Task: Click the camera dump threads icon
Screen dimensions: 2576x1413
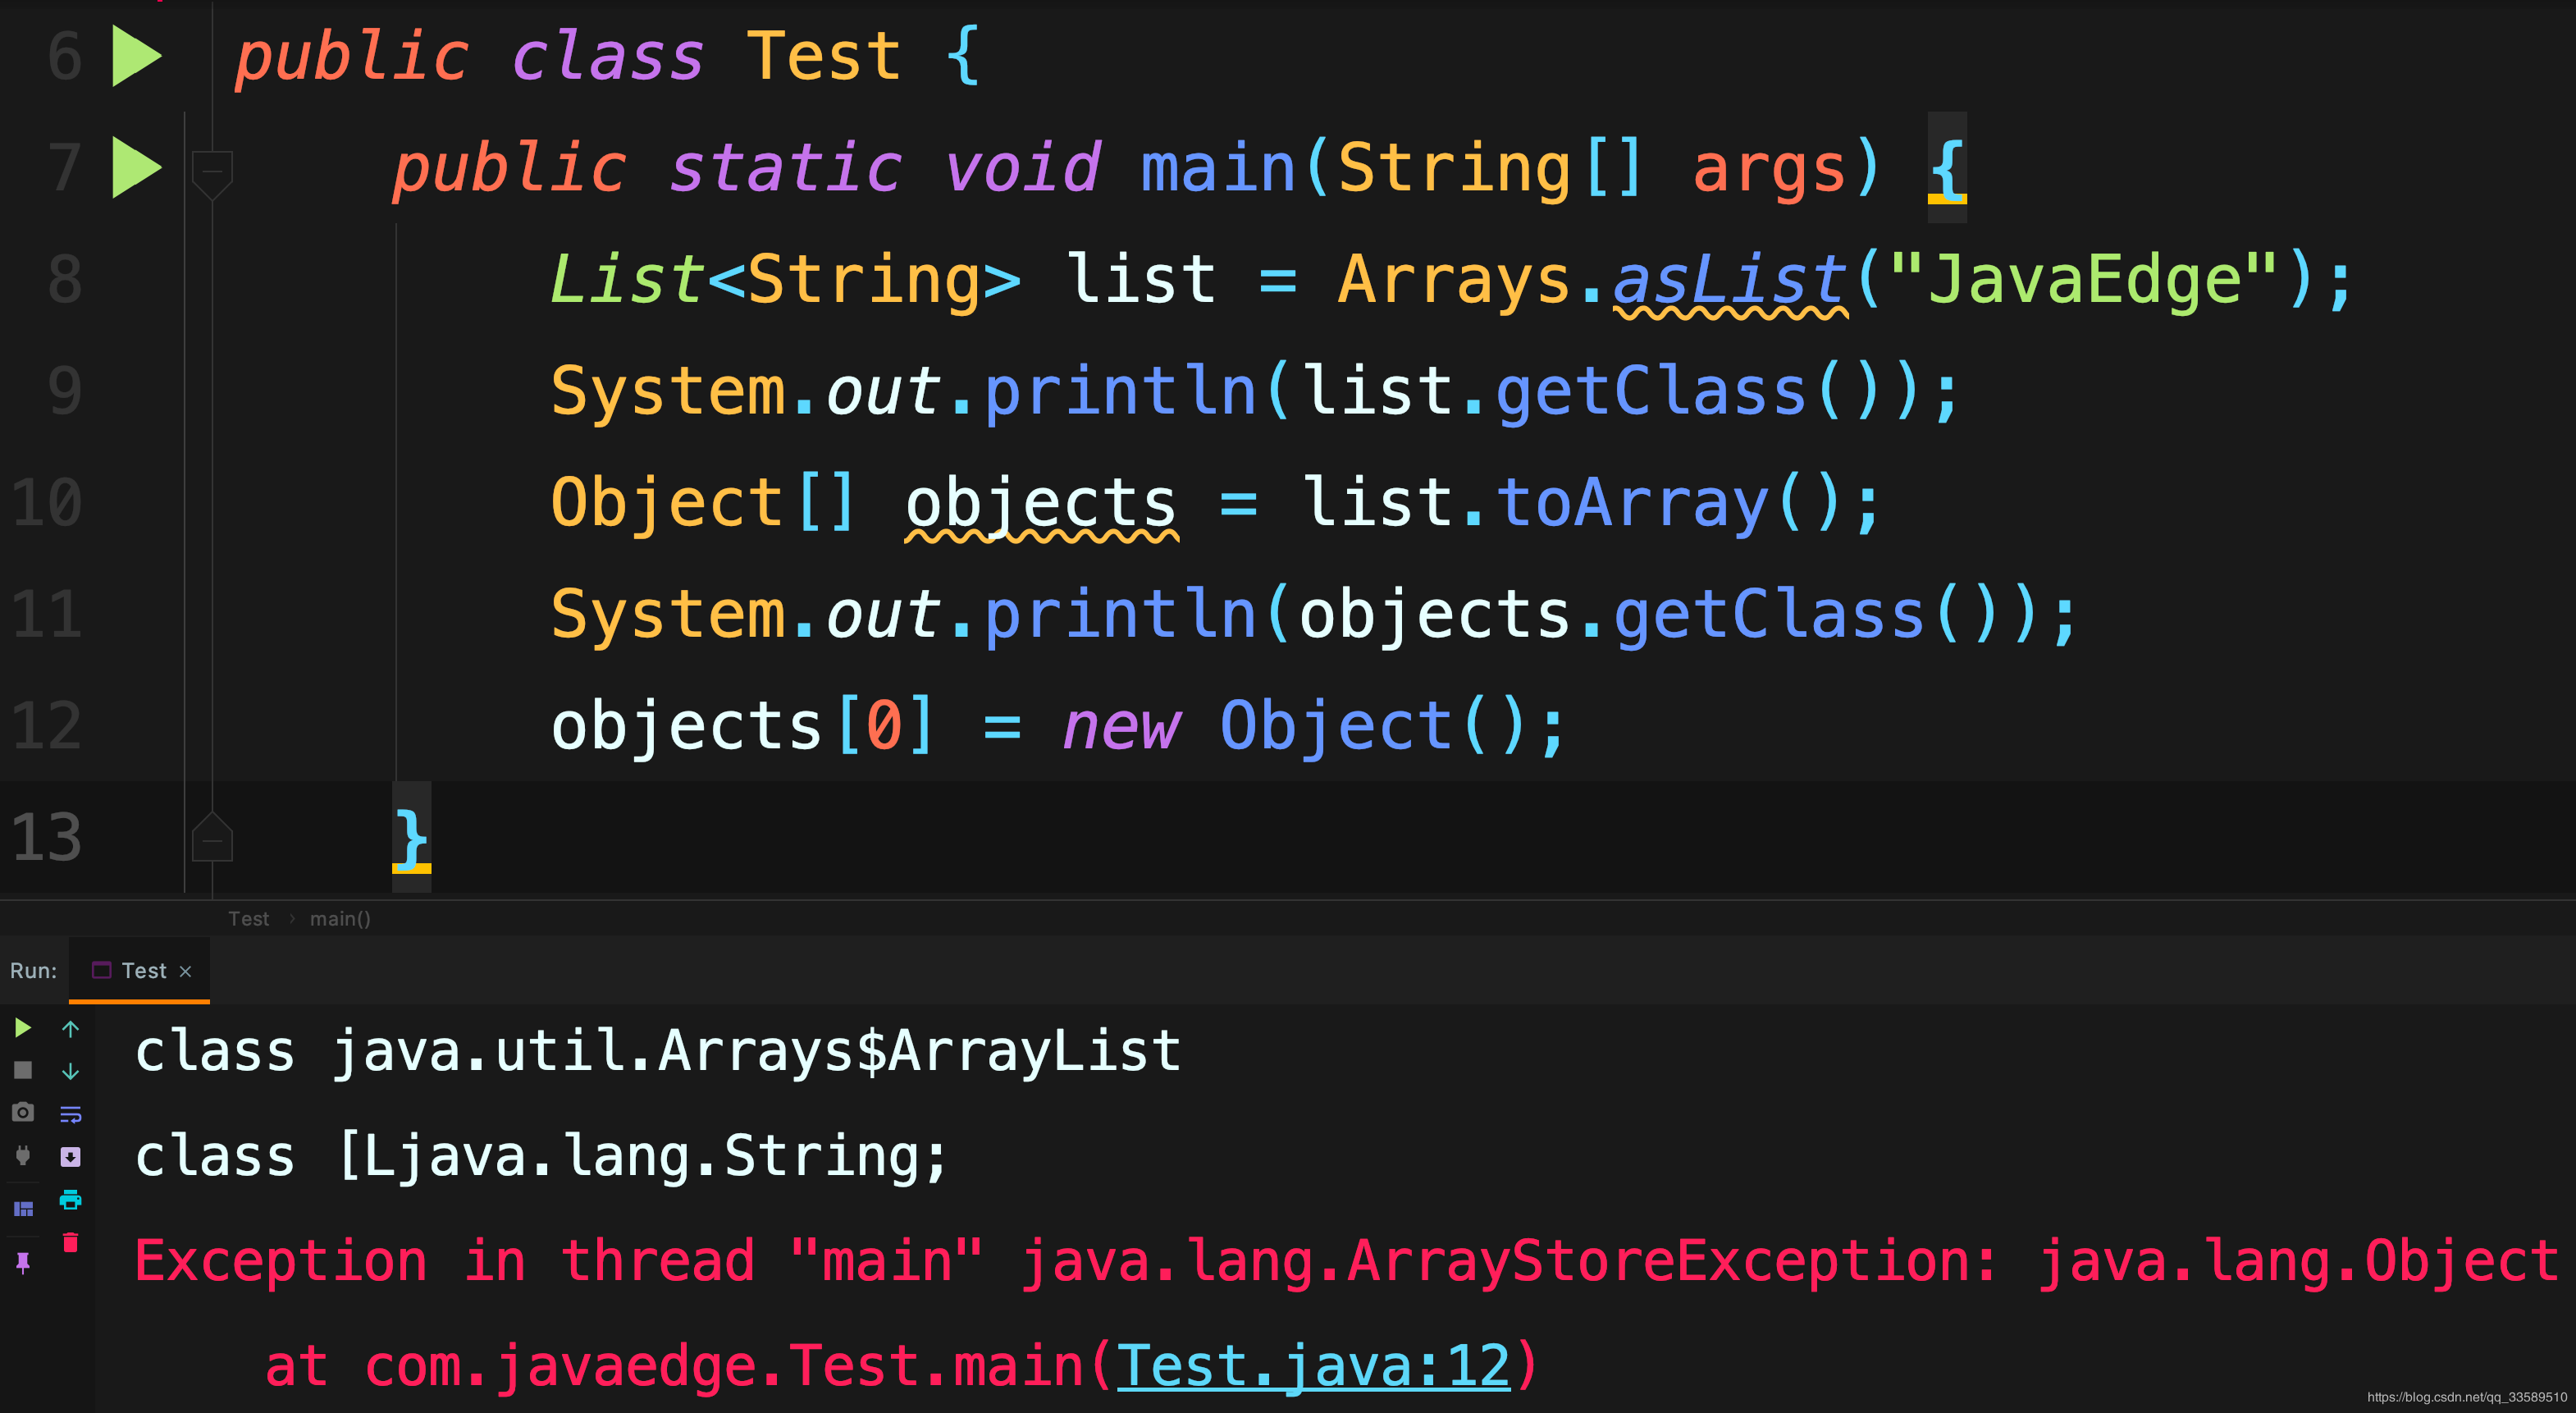Action: tap(22, 1112)
